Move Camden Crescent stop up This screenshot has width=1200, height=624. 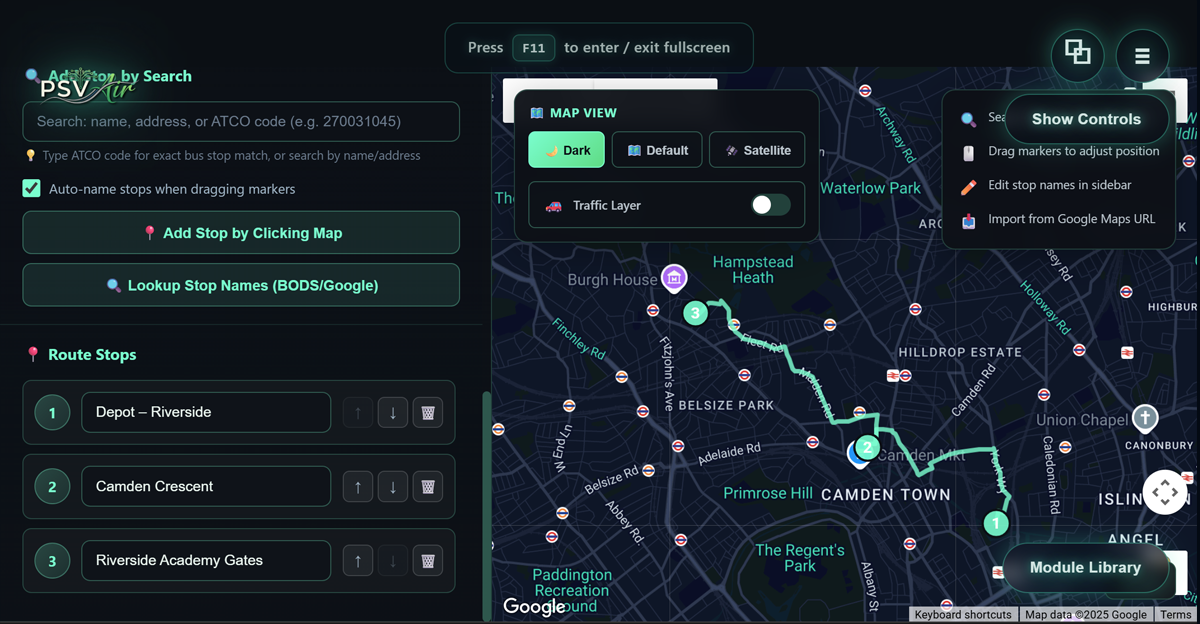pos(358,487)
